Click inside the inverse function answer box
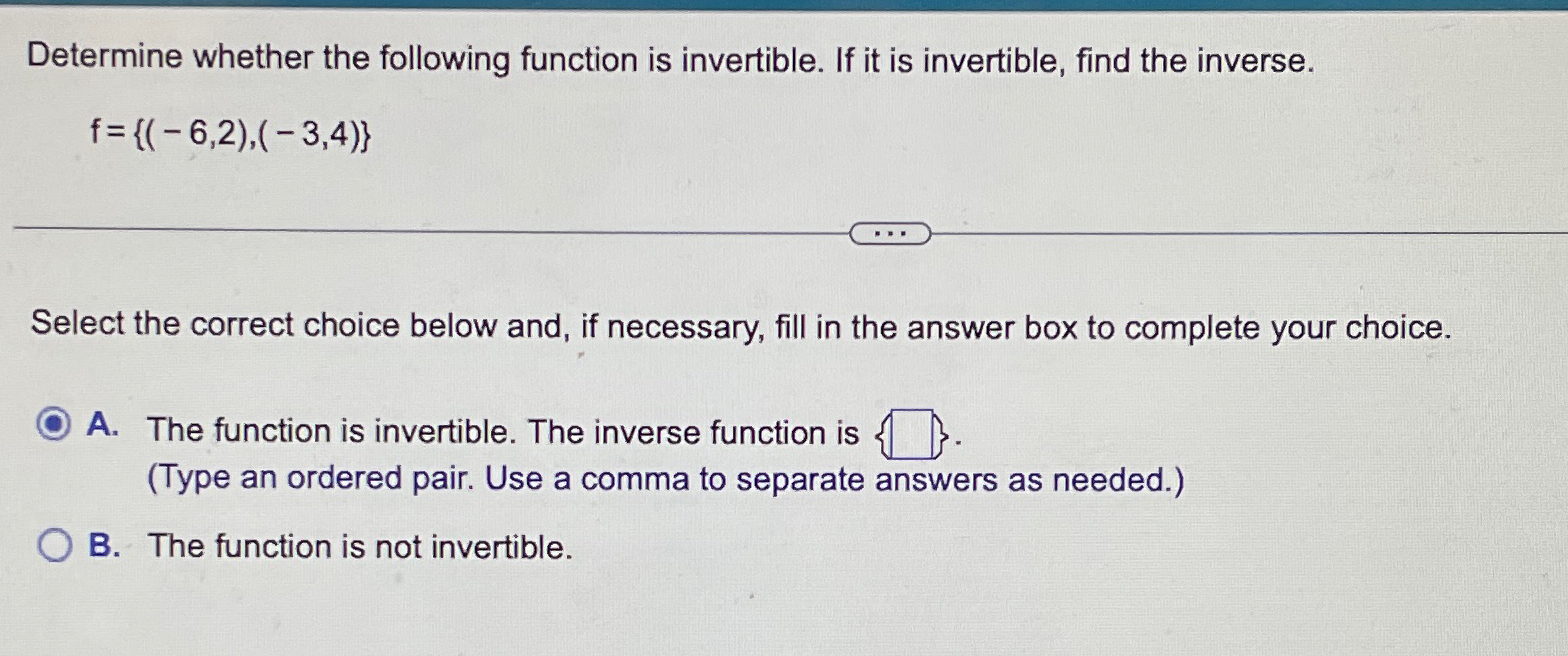Screen dimensions: 1568x656 (x=911, y=433)
